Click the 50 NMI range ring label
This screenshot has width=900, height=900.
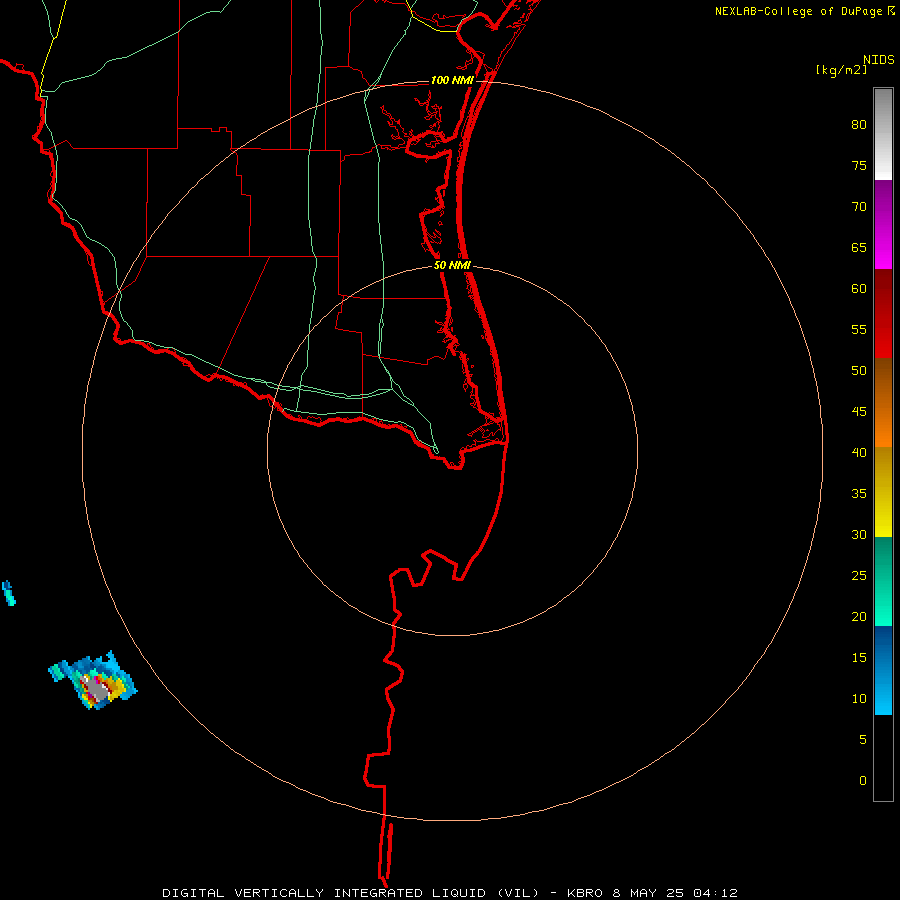pyautogui.click(x=452, y=265)
